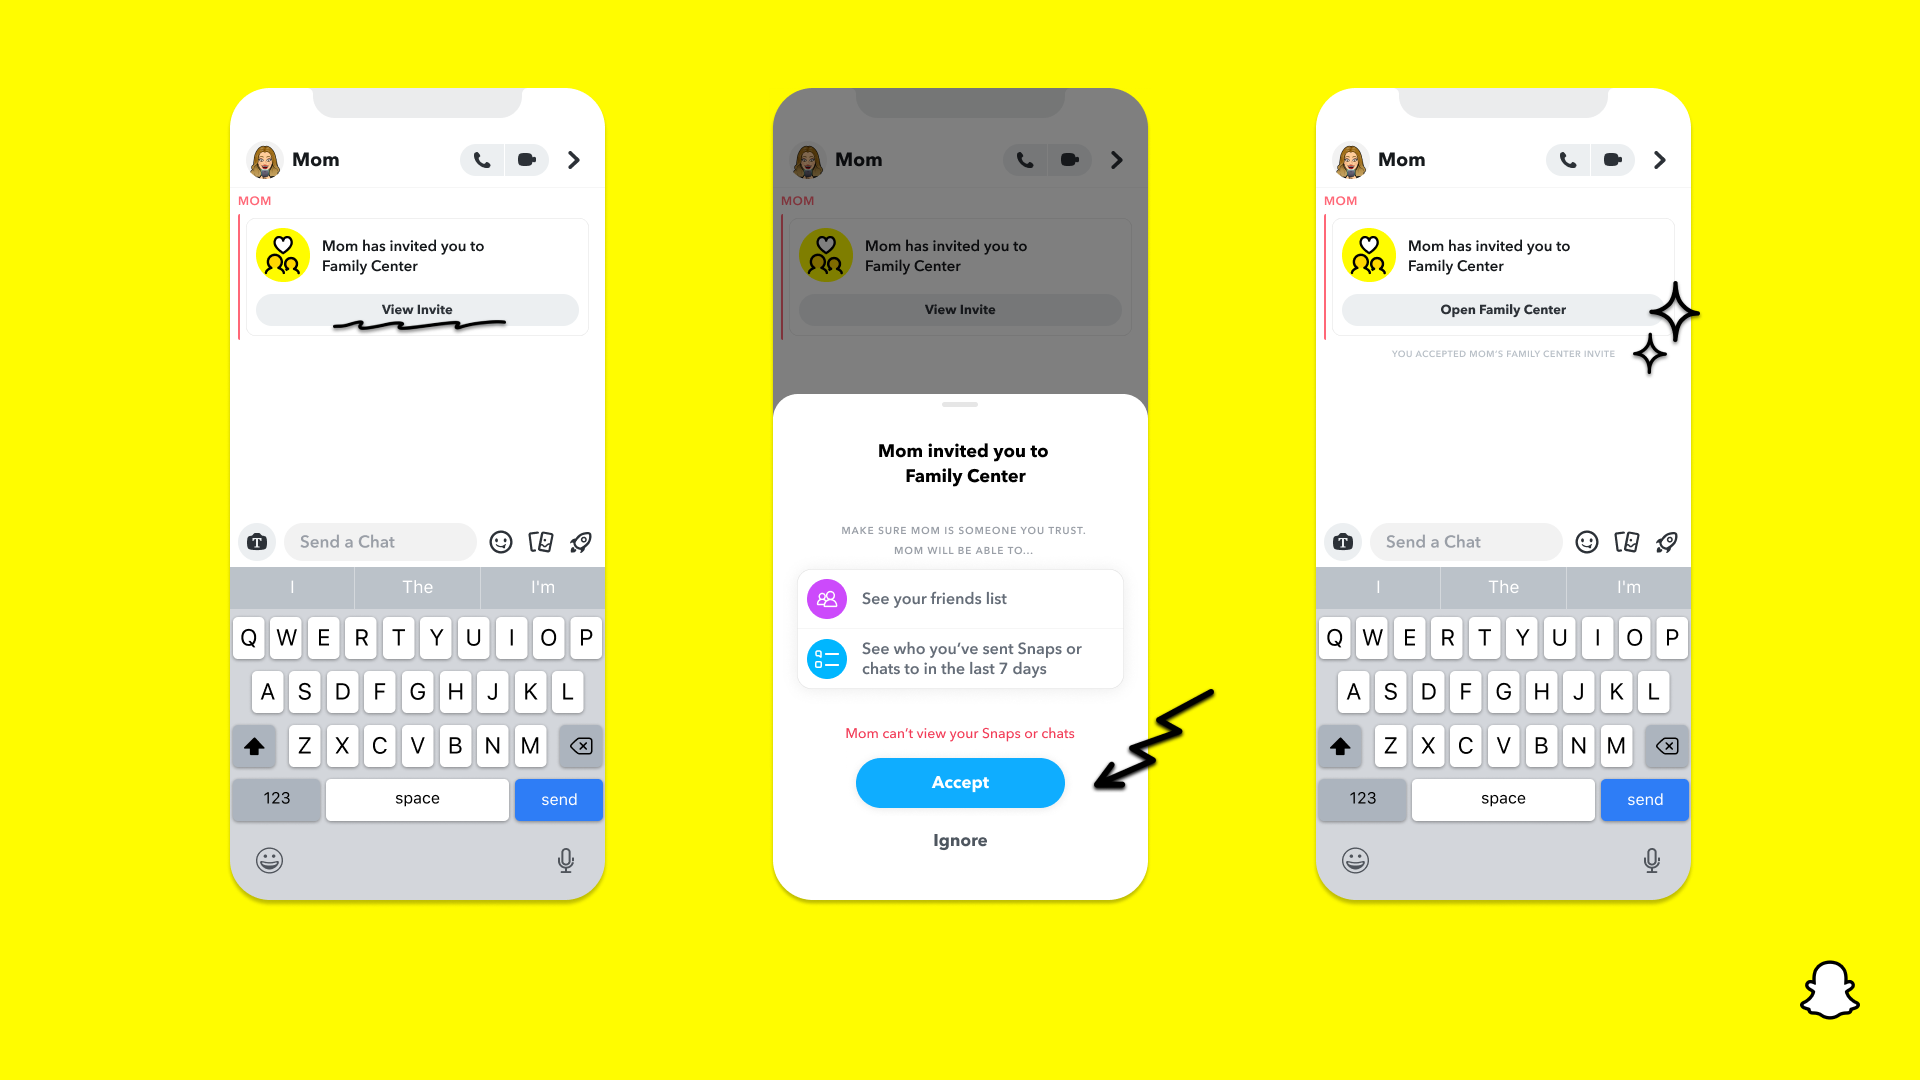The width and height of the screenshot is (1920, 1080).
Task: Tap the phone call icon in Mom's chat
Action: [x=480, y=158]
